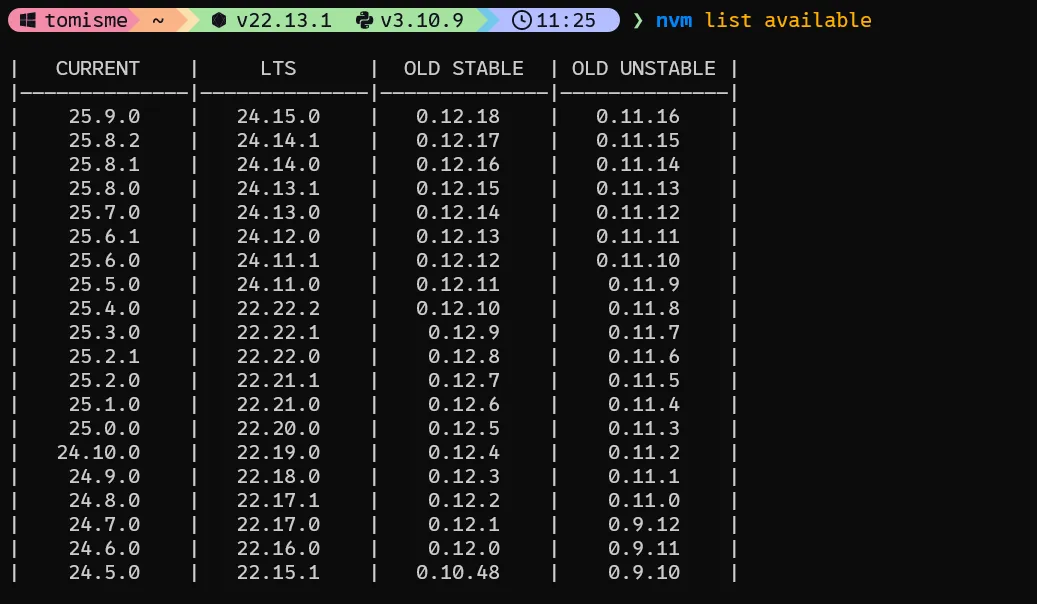Select version 0.12.10 in OLD STABLE
1037x604 pixels.
[458, 308]
